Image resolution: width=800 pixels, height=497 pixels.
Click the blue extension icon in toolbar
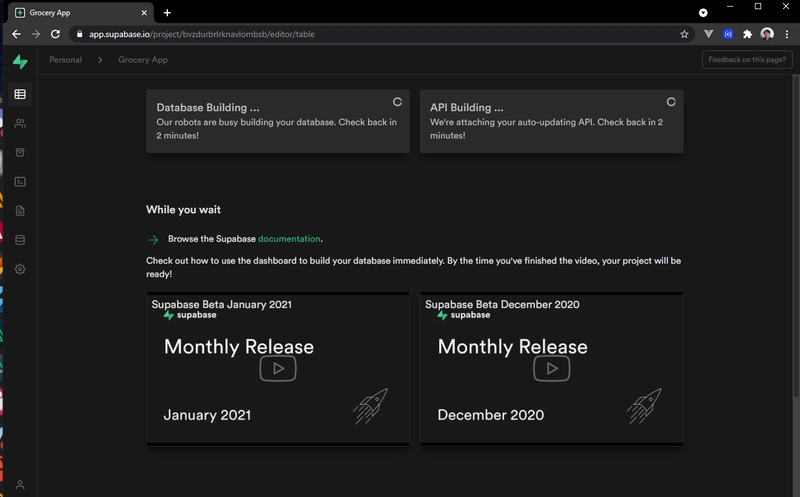click(x=728, y=34)
